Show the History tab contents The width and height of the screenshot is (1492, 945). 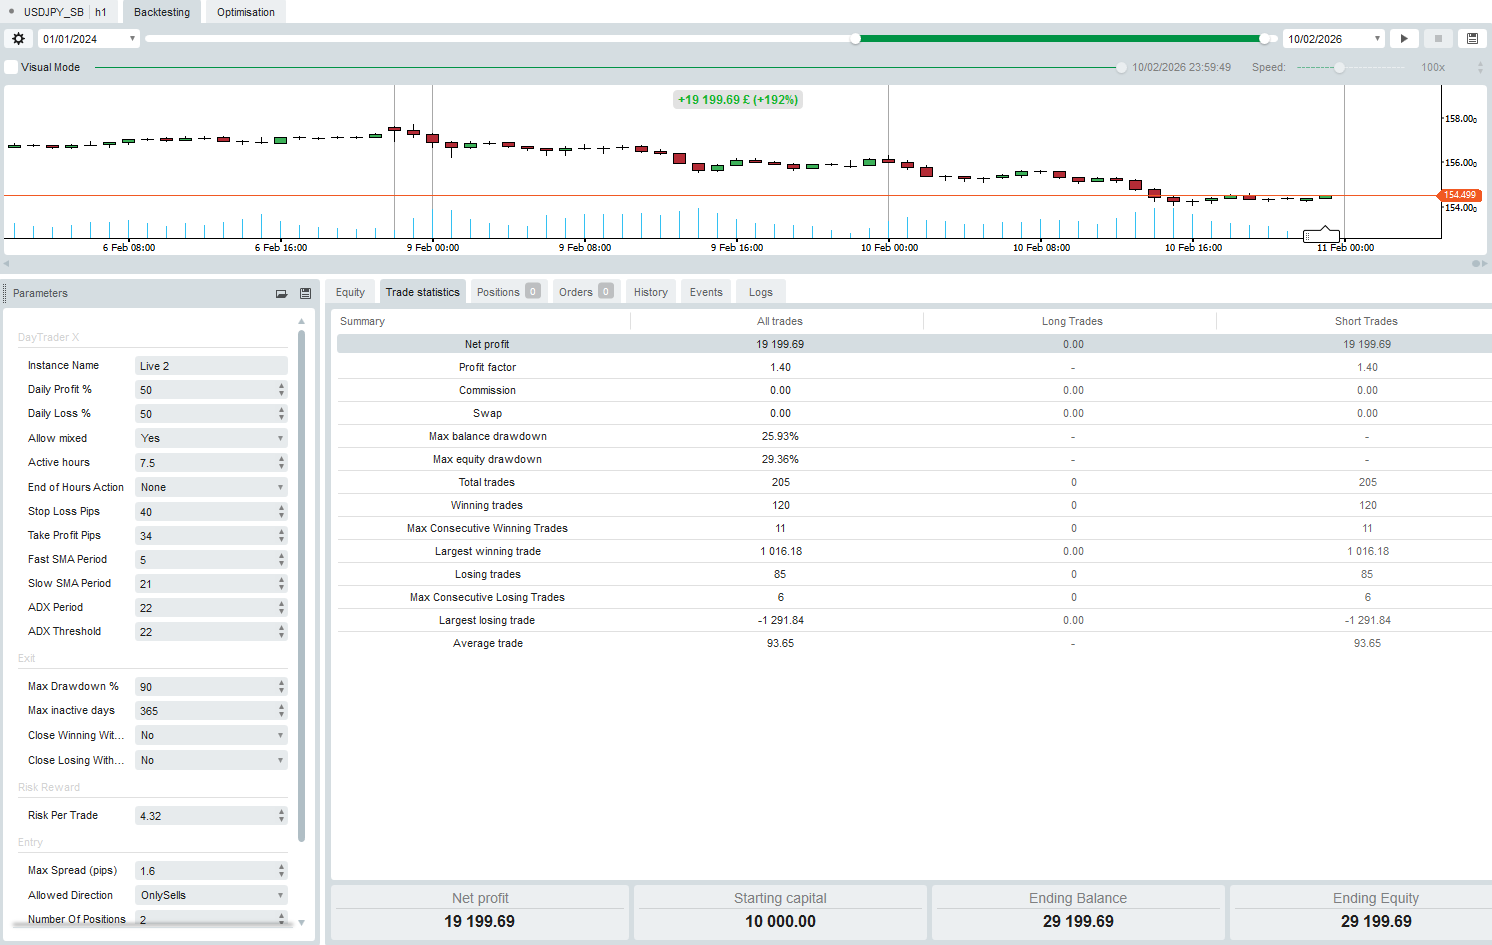[x=651, y=291]
